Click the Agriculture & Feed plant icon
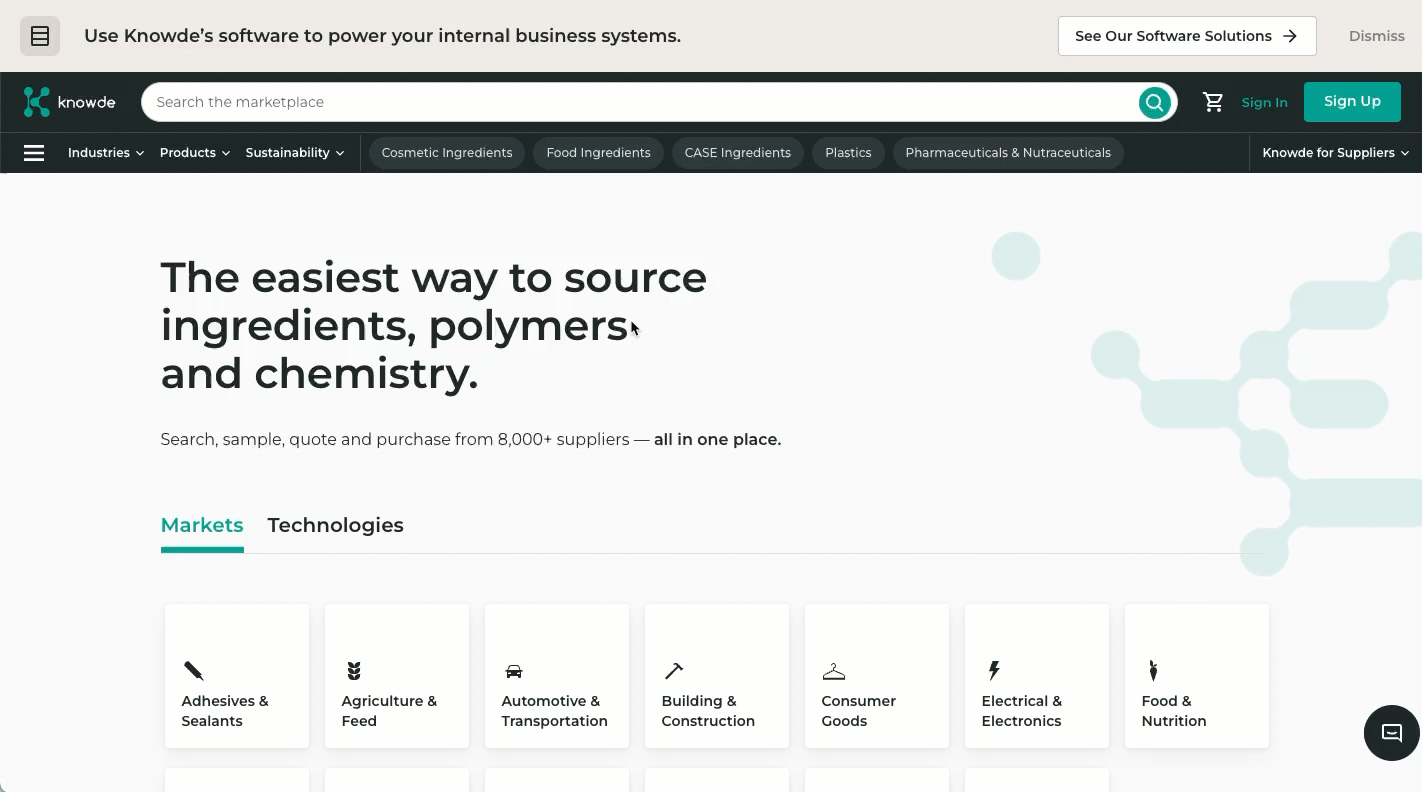This screenshot has width=1422, height=792. 354,670
